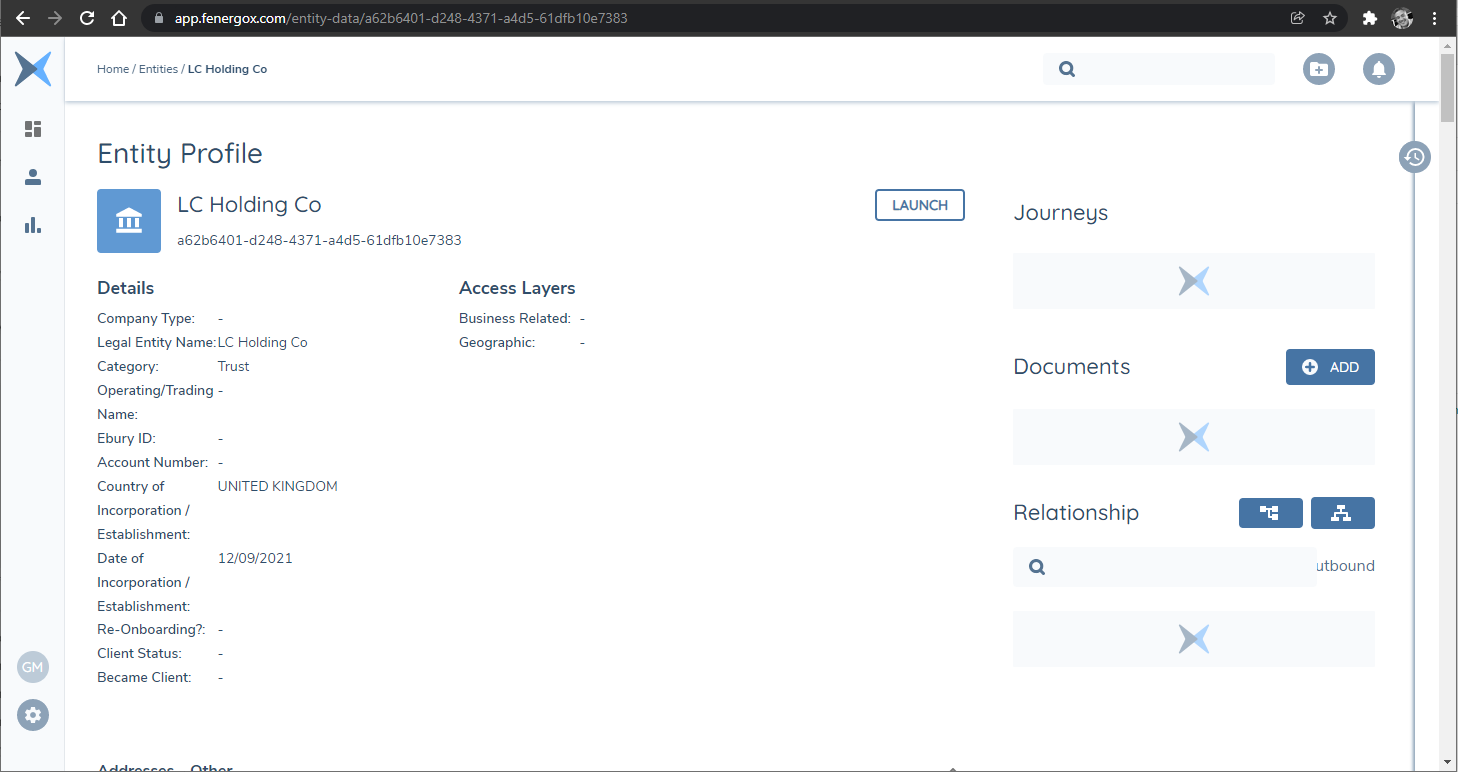Viewport: 1460px width, 772px height.
Task: Click the LAUNCH button
Action: click(x=919, y=205)
